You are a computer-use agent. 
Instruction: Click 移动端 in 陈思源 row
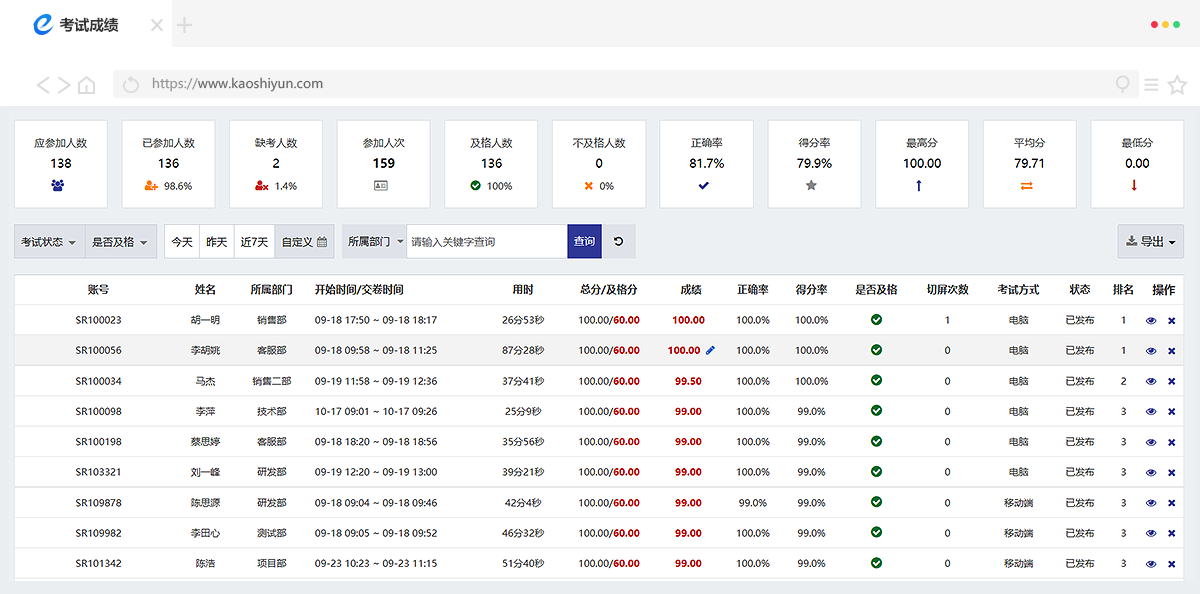pyautogui.click(x=1018, y=503)
